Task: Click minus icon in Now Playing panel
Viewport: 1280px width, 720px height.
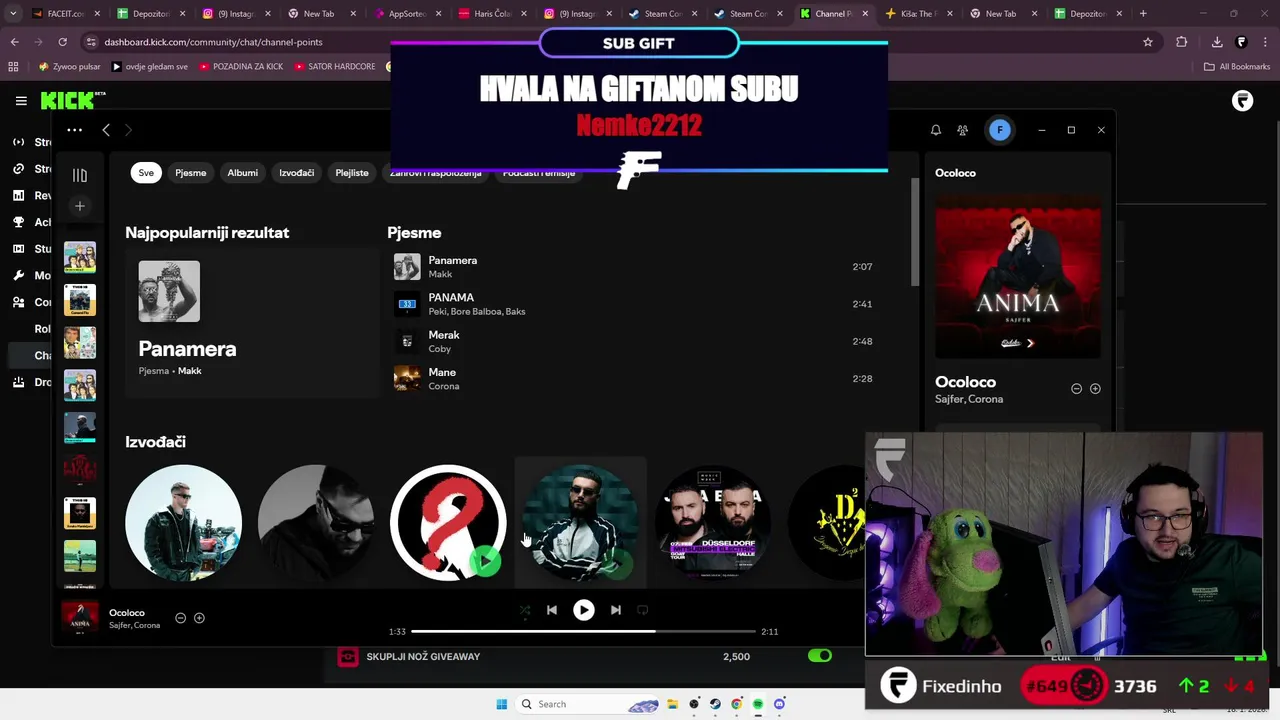Action: pos(1077,389)
